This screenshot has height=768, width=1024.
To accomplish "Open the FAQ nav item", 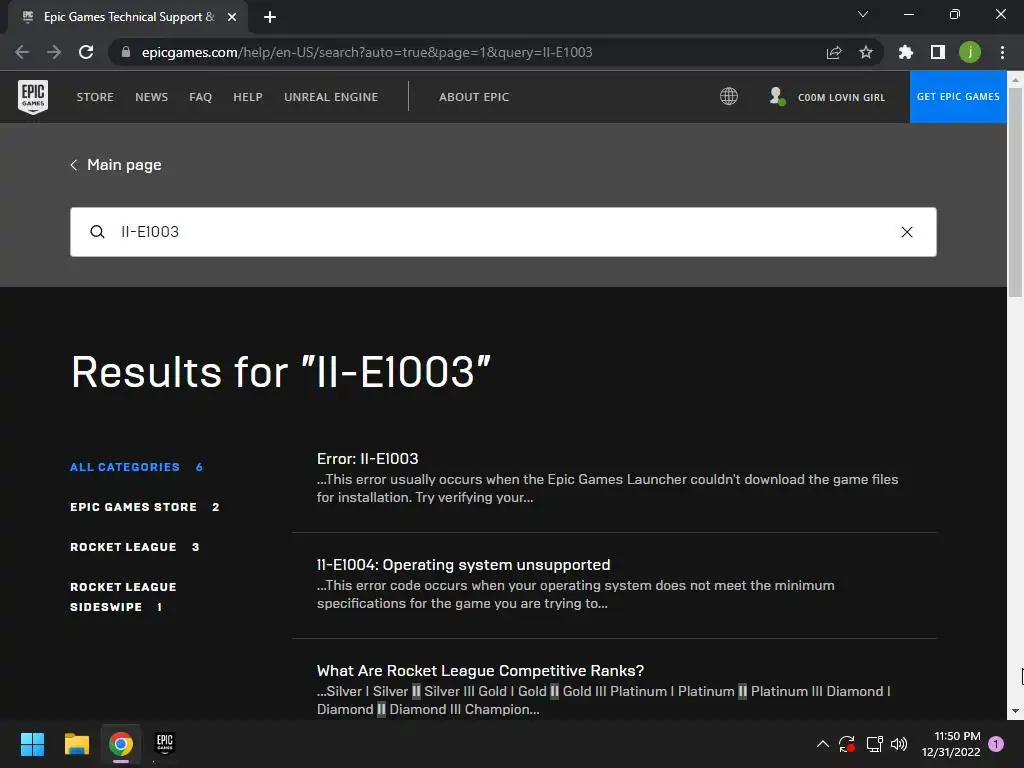I will pyautogui.click(x=200, y=97).
